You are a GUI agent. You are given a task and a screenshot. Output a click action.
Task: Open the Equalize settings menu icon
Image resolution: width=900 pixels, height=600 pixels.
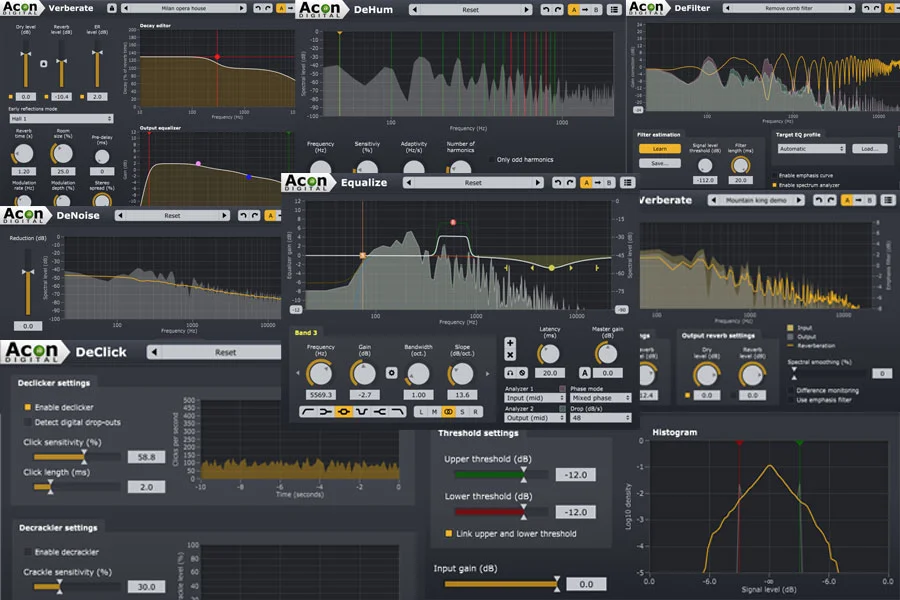(x=627, y=183)
